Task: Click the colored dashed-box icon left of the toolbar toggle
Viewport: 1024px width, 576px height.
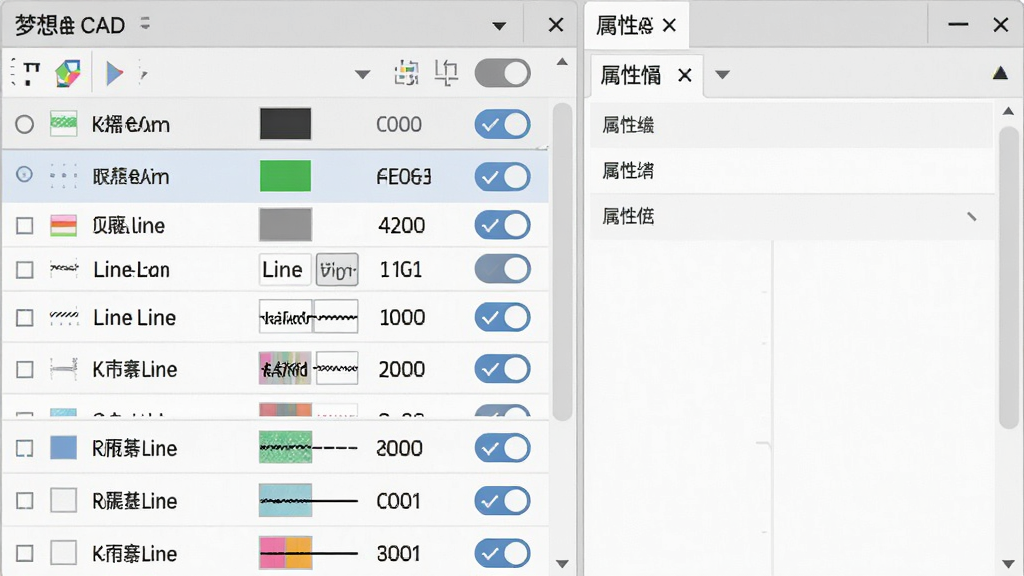Action: pyautogui.click(x=406, y=72)
